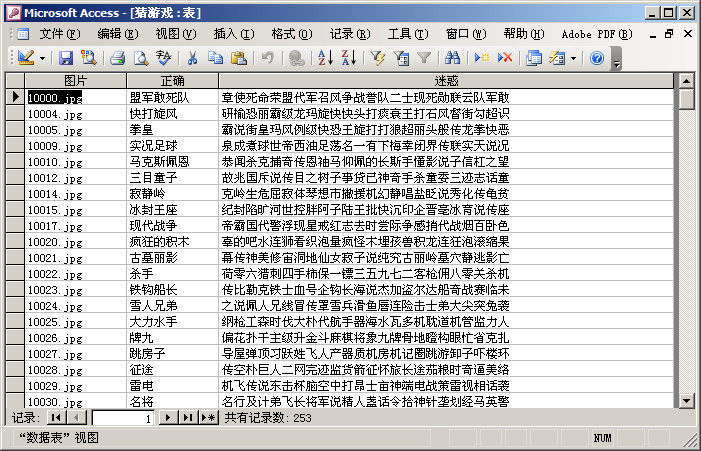Go to previous record navigation button
This screenshot has height=451, width=701.
[x=76, y=418]
